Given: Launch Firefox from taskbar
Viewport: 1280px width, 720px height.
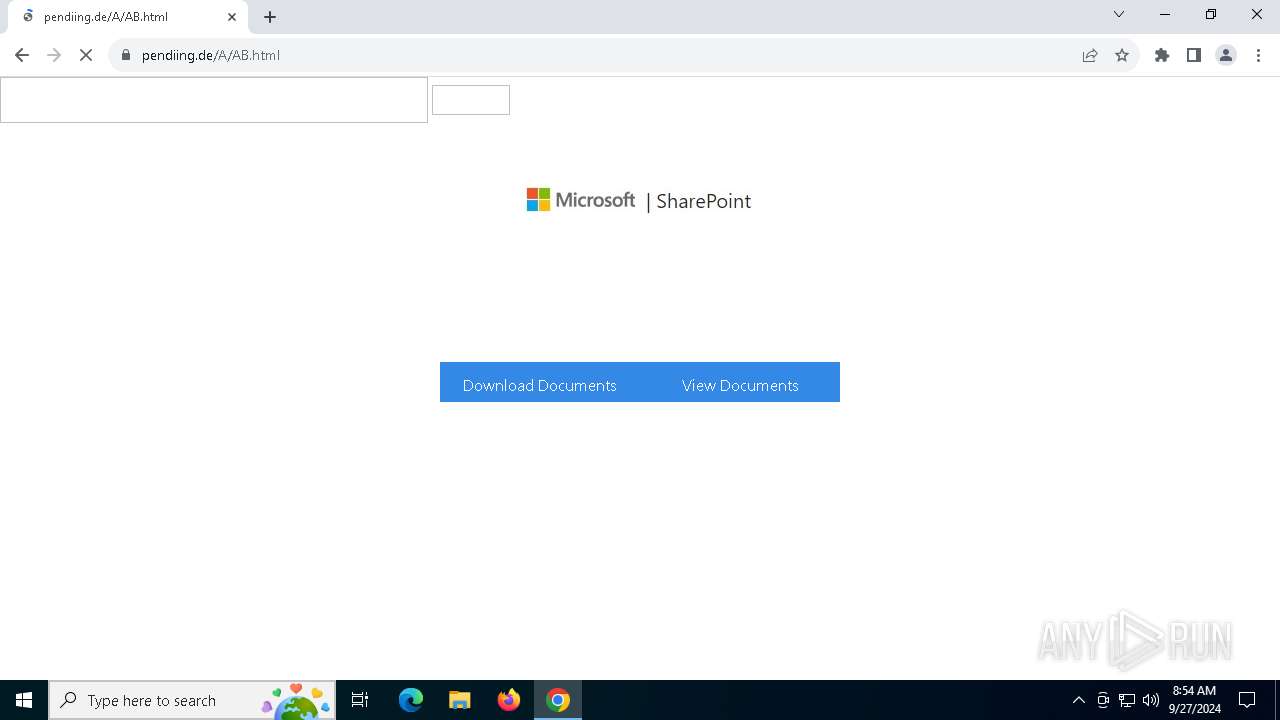Looking at the screenshot, I should click(x=509, y=700).
